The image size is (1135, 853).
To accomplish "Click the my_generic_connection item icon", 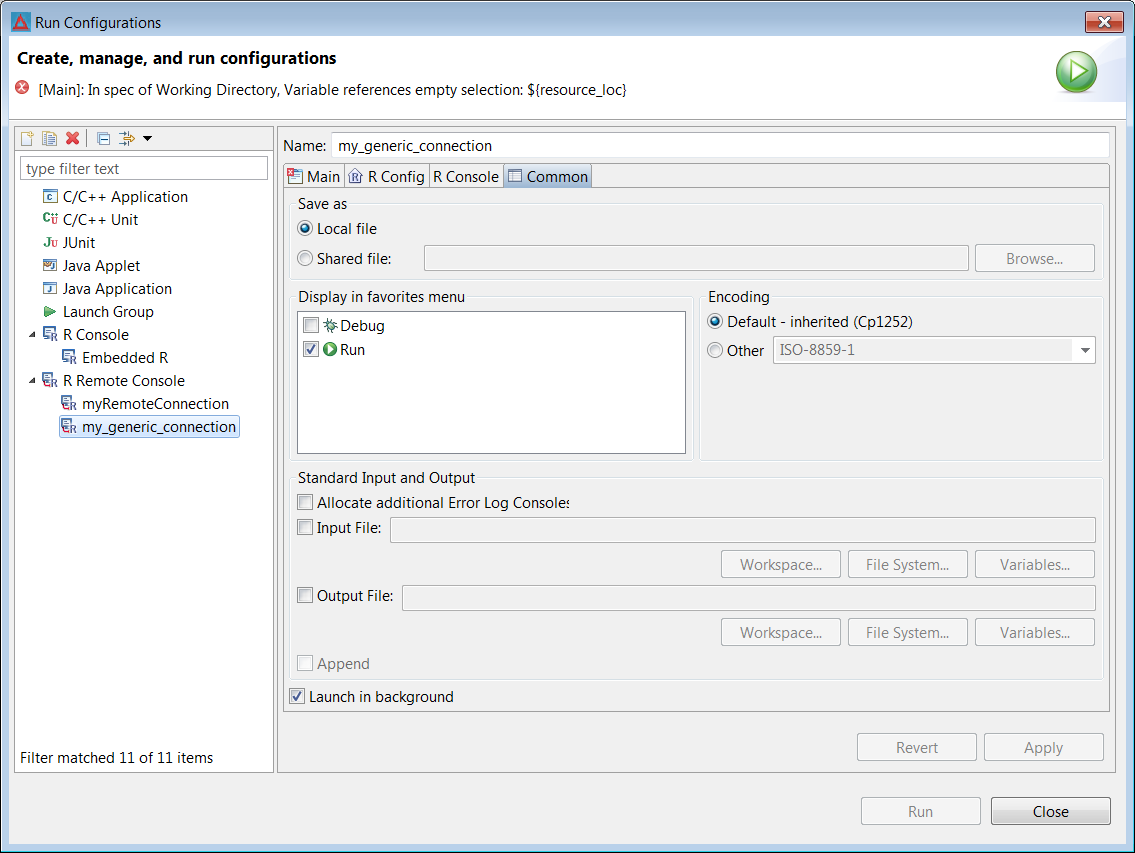I will pos(69,426).
